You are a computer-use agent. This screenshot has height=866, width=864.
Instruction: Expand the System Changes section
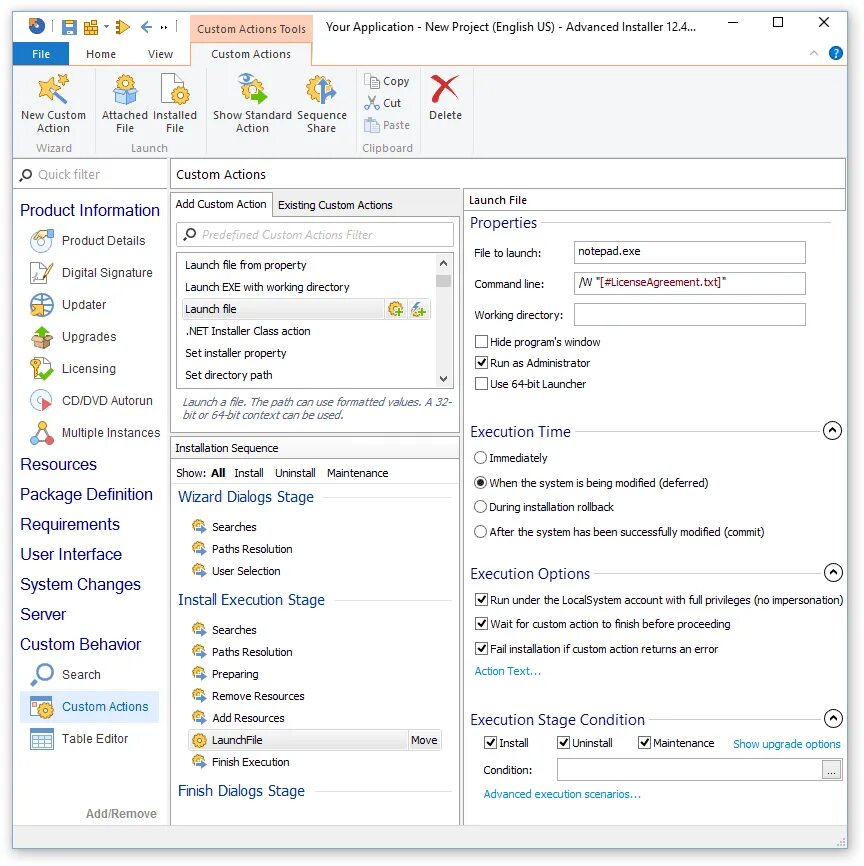pyautogui.click(x=81, y=584)
